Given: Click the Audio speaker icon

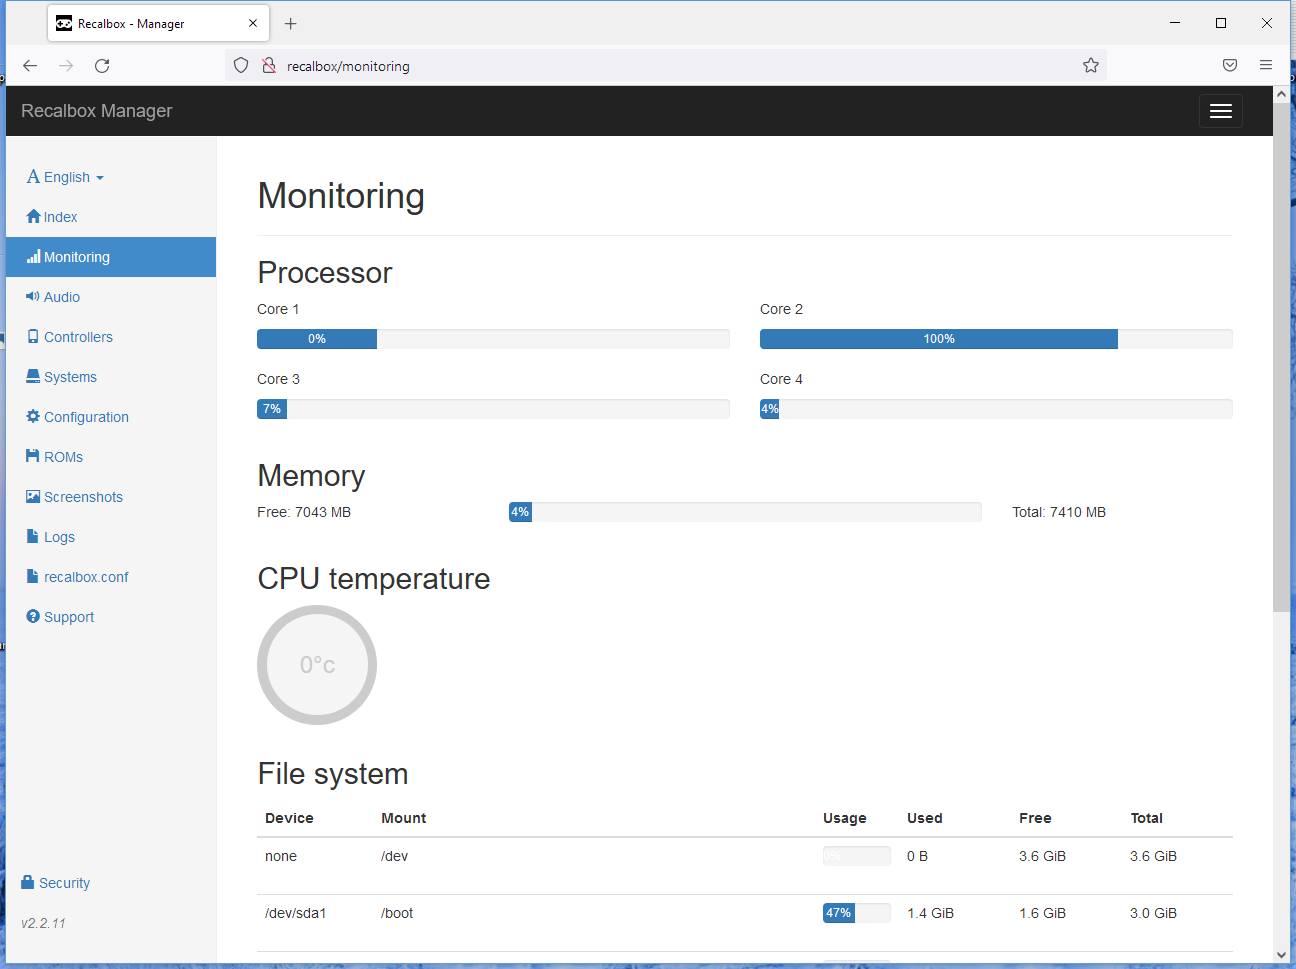Looking at the screenshot, I should click(x=33, y=297).
